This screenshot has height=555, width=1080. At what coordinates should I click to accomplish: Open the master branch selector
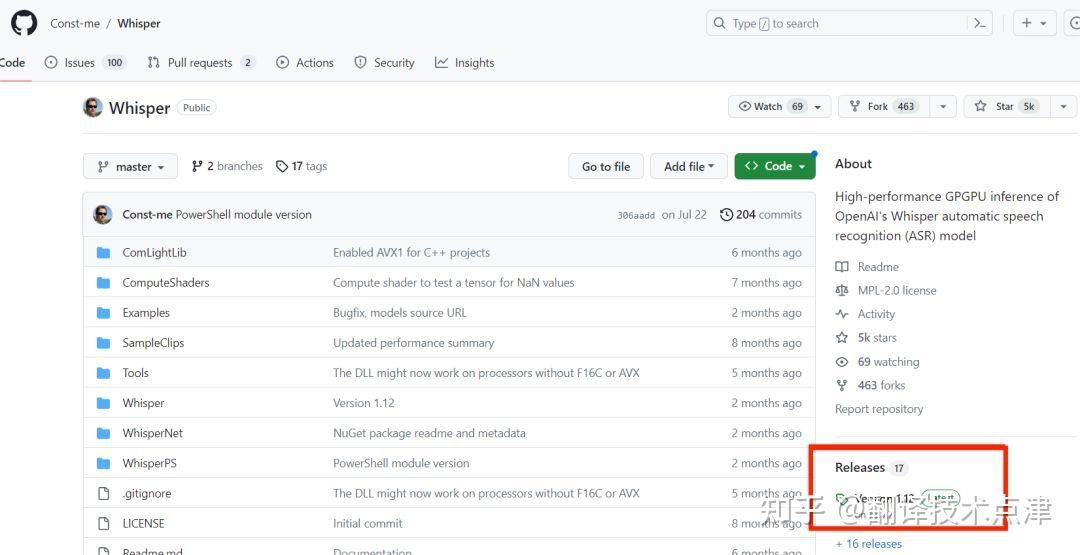[130, 167]
